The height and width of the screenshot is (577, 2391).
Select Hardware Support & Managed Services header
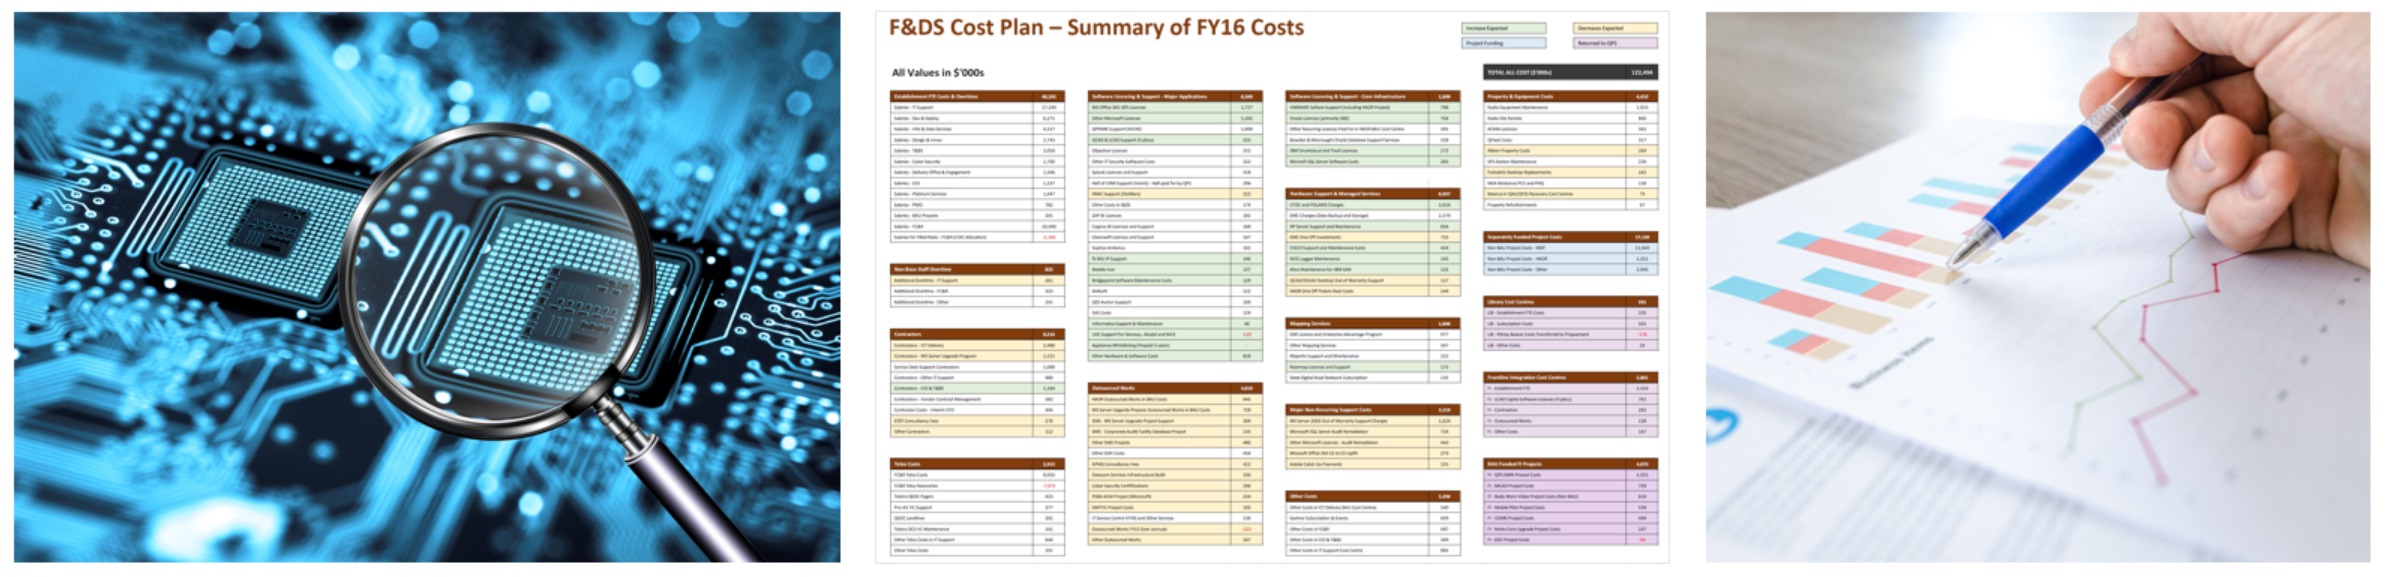[1372, 194]
